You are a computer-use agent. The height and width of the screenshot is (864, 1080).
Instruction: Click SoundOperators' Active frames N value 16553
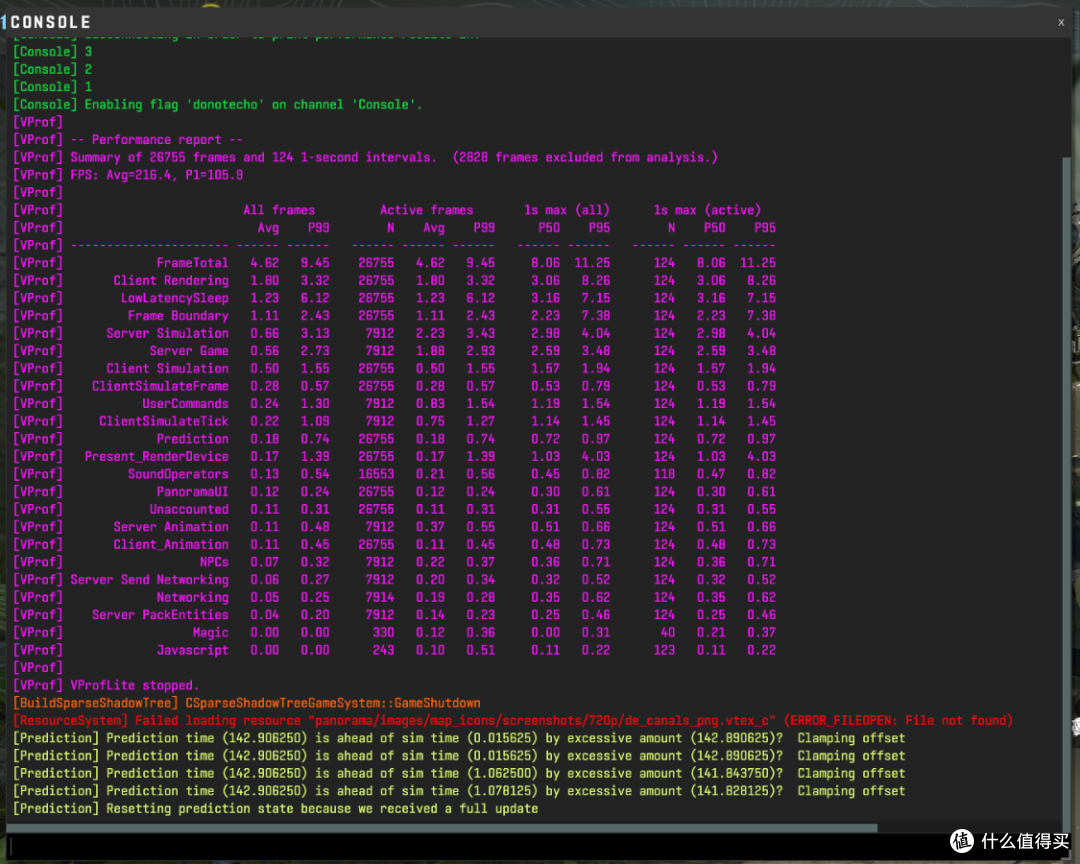(x=376, y=474)
